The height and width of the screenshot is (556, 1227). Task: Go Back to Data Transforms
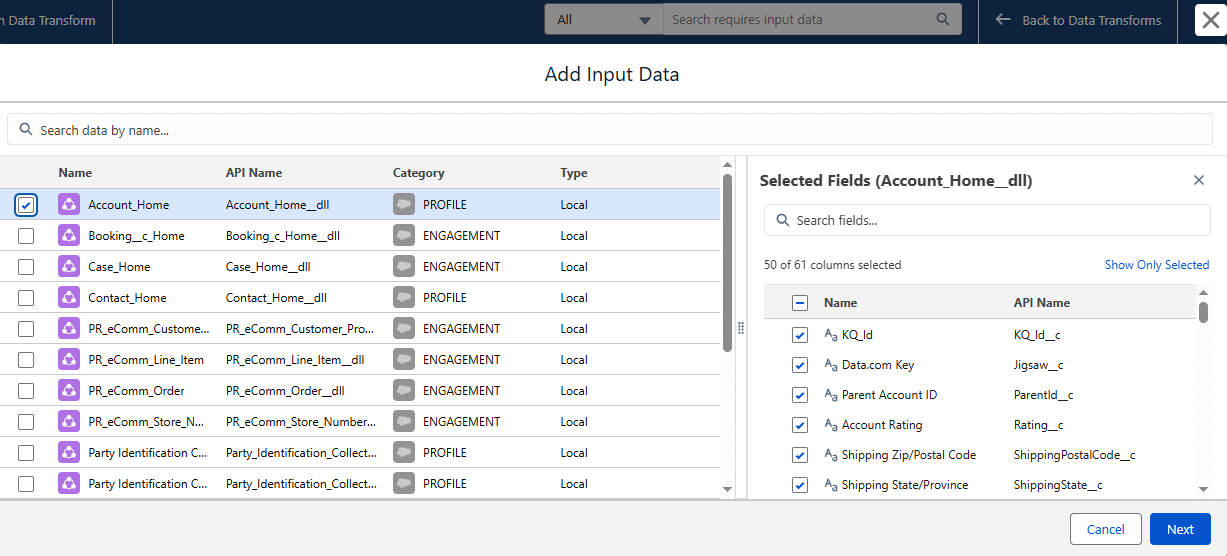click(x=1079, y=20)
